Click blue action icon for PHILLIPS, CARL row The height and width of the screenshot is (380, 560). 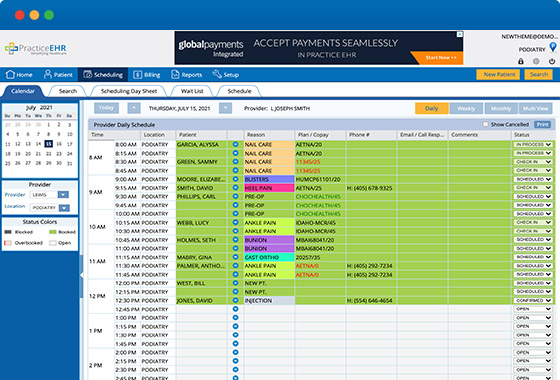coord(235,196)
